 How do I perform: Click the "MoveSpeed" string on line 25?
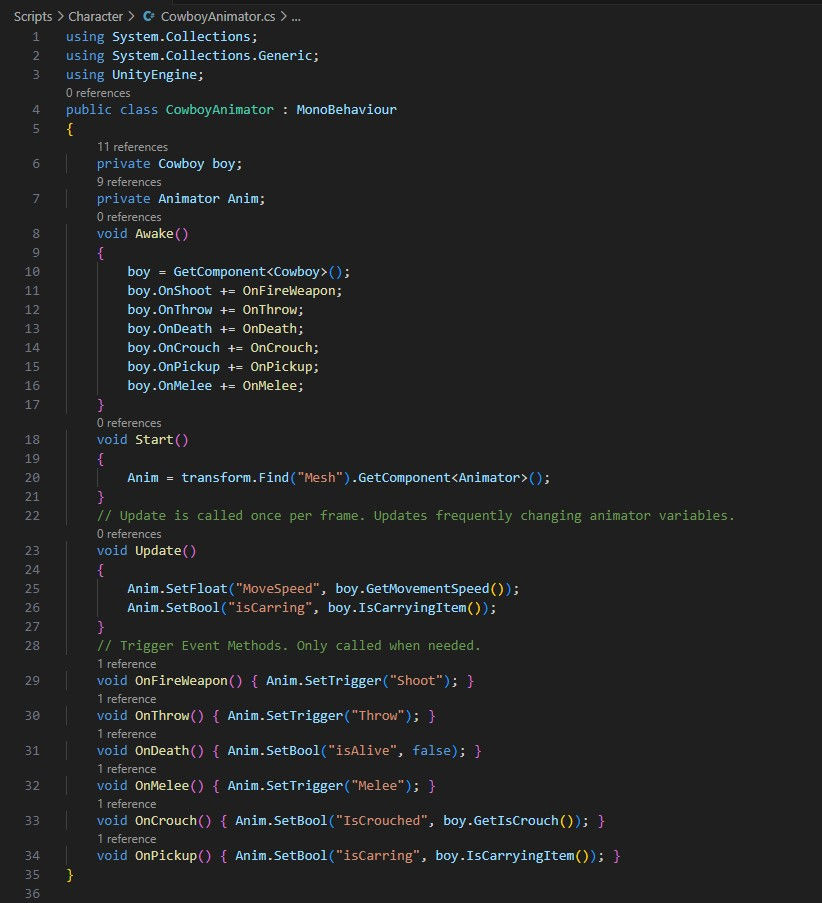(278, 589)
